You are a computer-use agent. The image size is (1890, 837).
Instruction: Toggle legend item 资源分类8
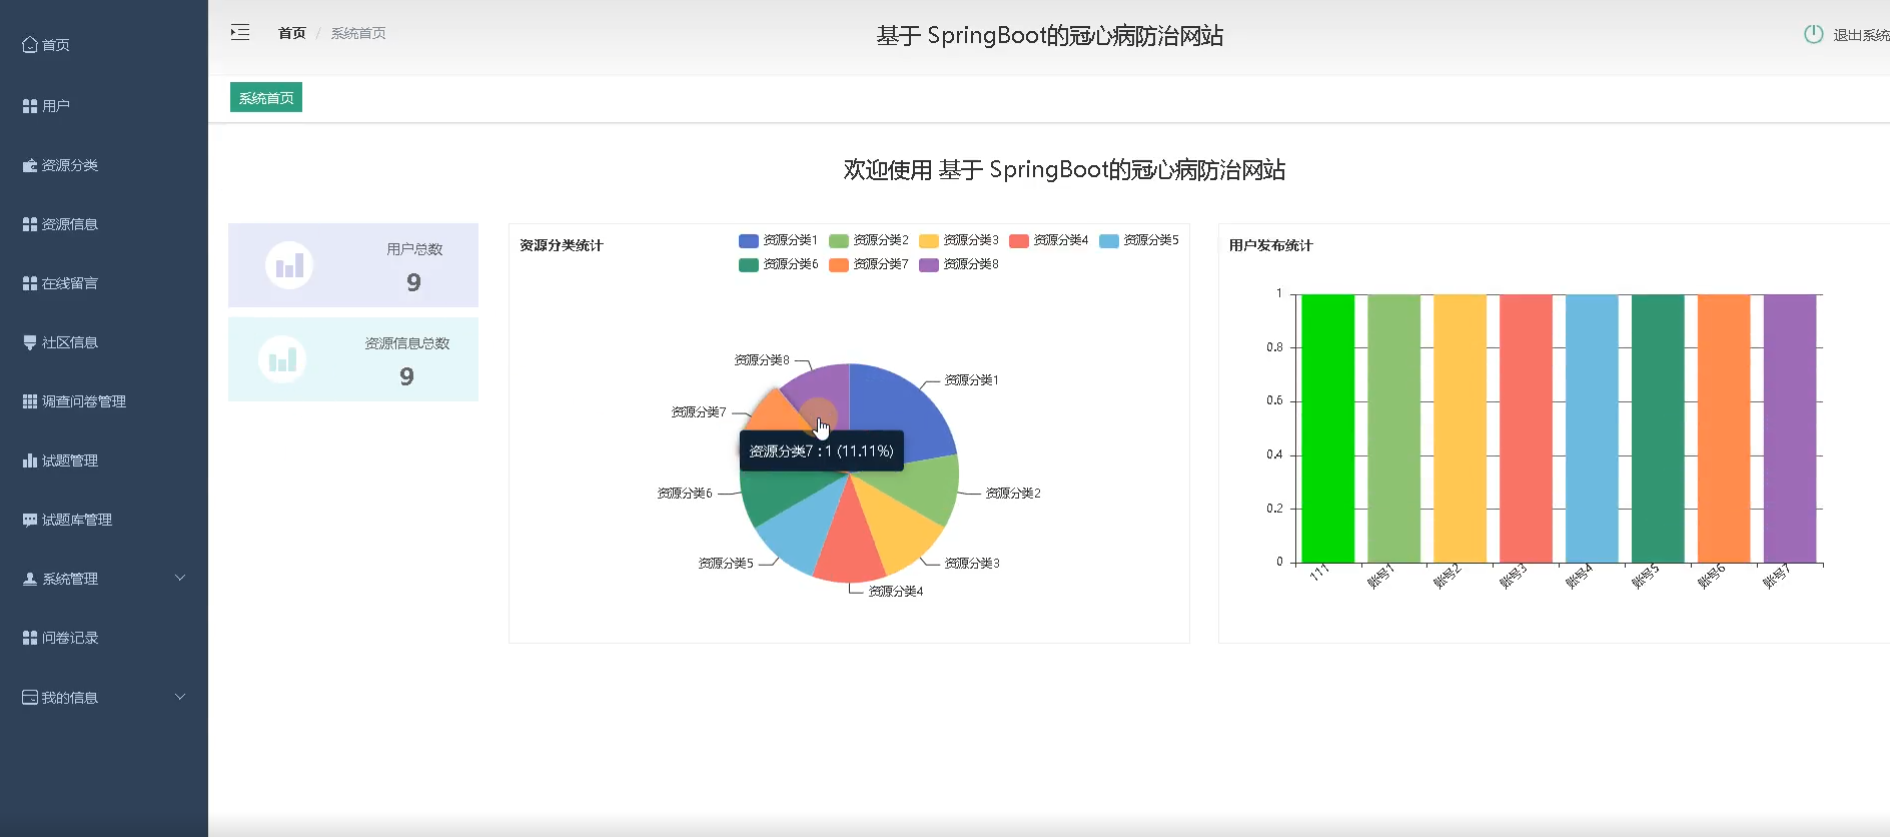pos(958,264)
